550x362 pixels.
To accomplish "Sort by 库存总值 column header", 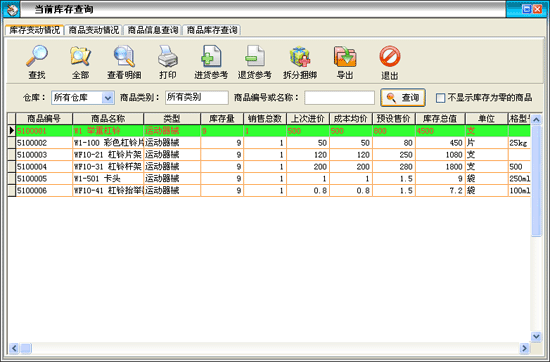I will (440, 119).
